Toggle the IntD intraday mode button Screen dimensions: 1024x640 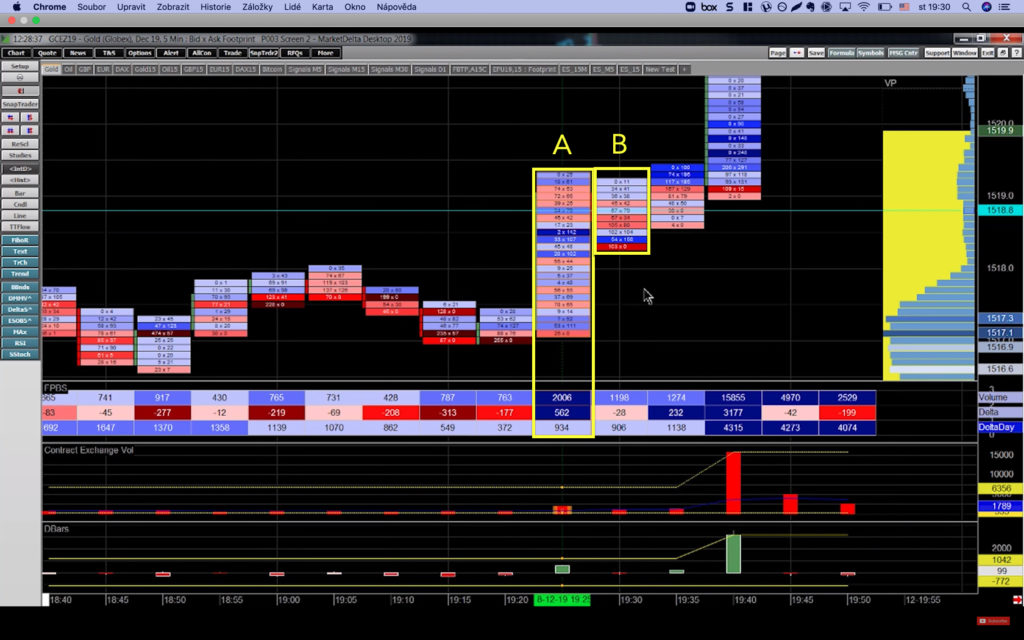[20, 169]
